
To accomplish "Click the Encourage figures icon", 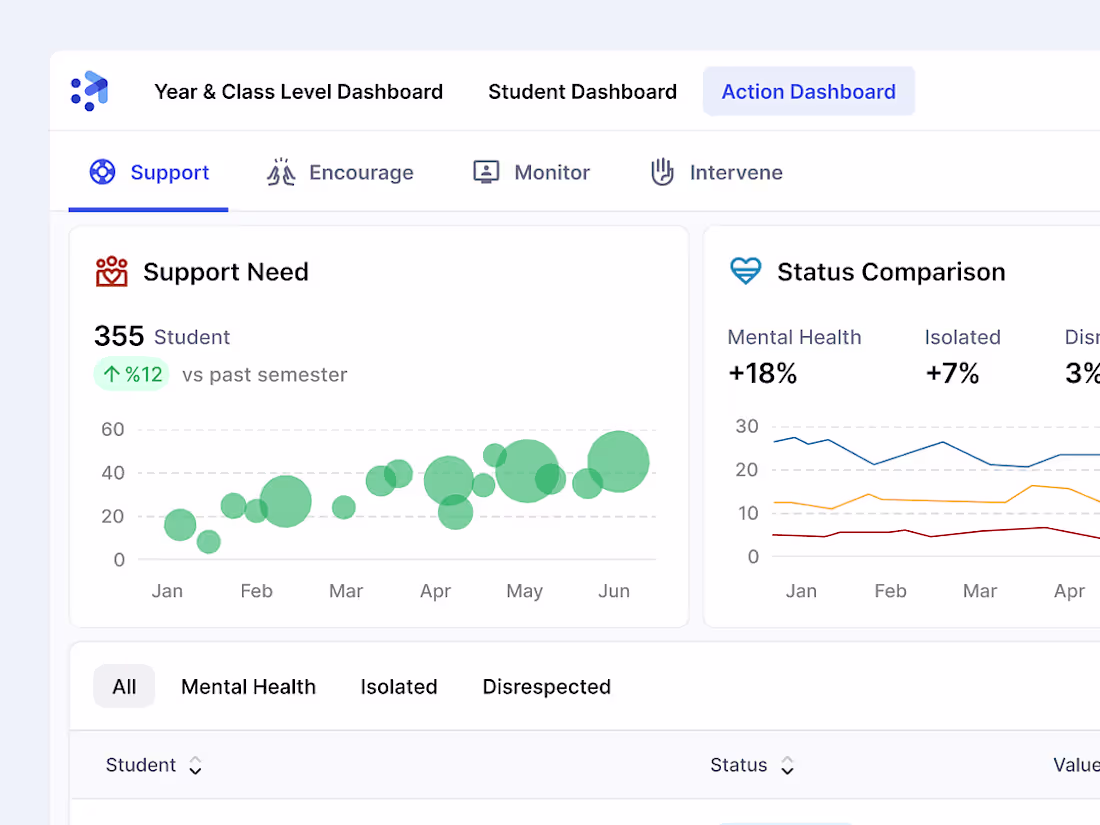I will click(x=281, y=172).
